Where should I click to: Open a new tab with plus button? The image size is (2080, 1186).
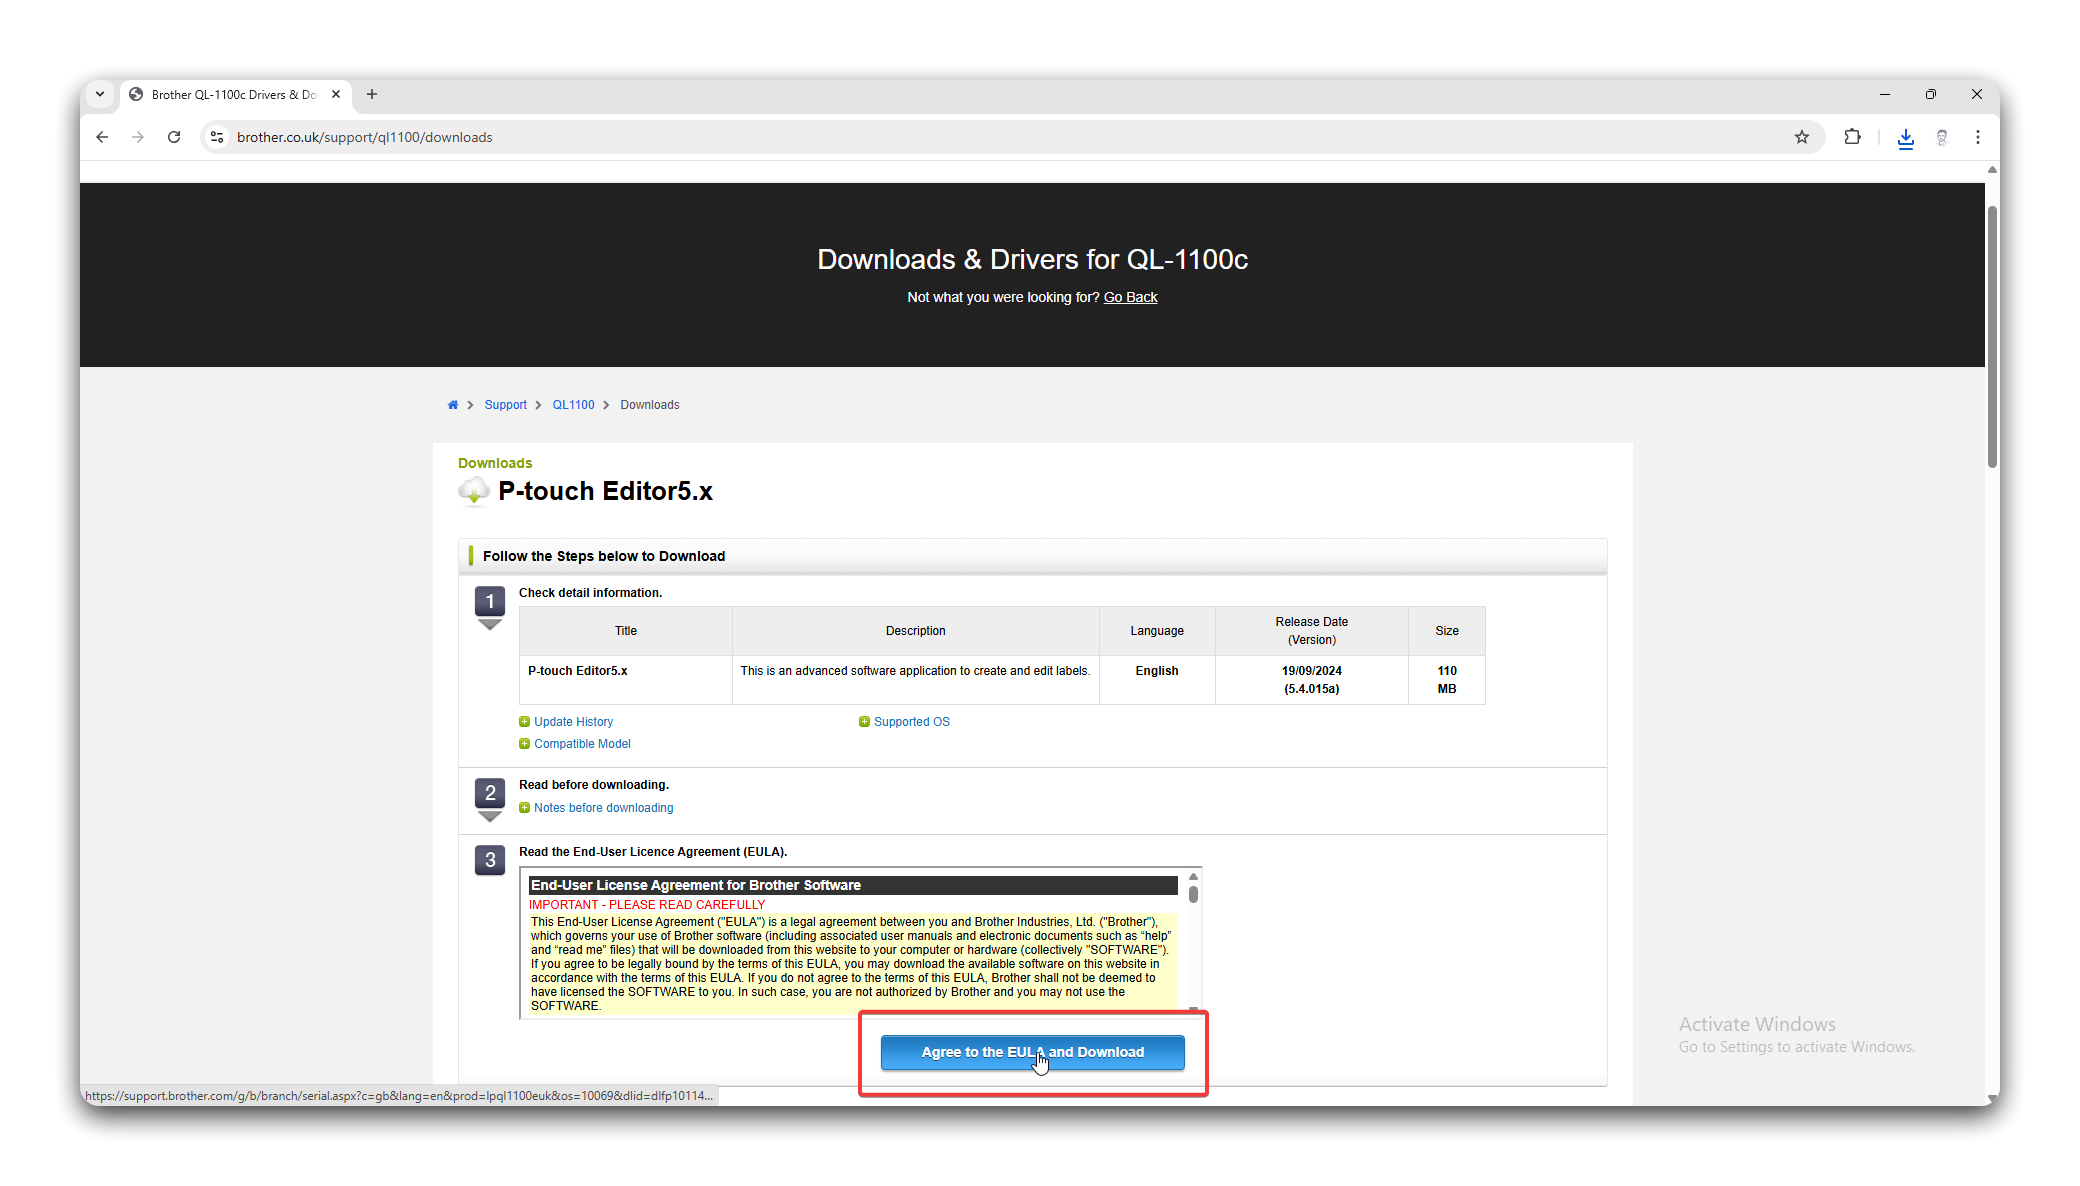(x=372, y=94)
